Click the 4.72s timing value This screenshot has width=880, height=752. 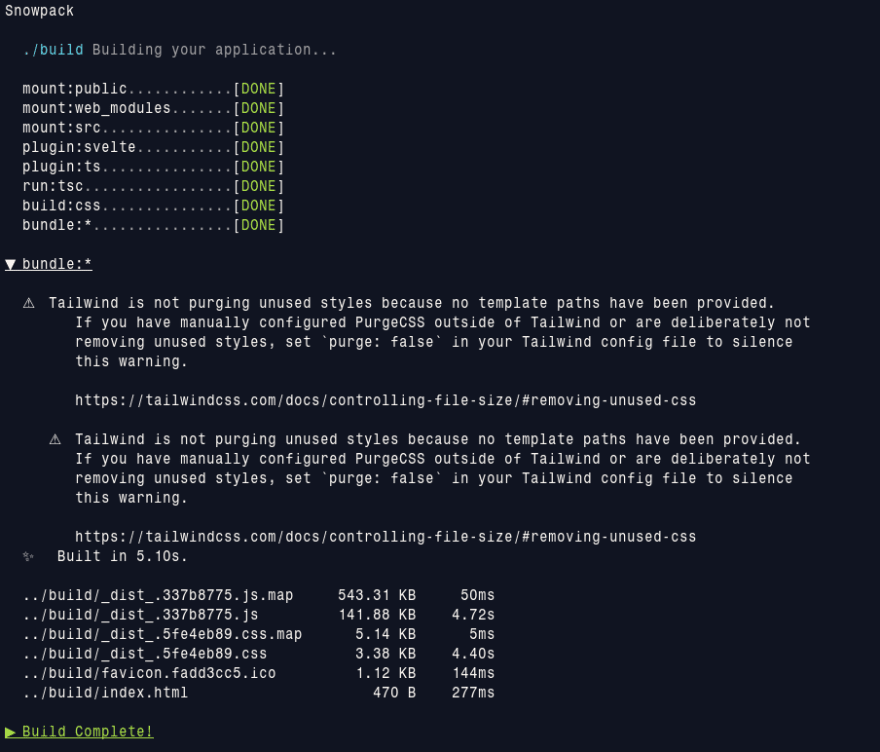pos(473,615)
